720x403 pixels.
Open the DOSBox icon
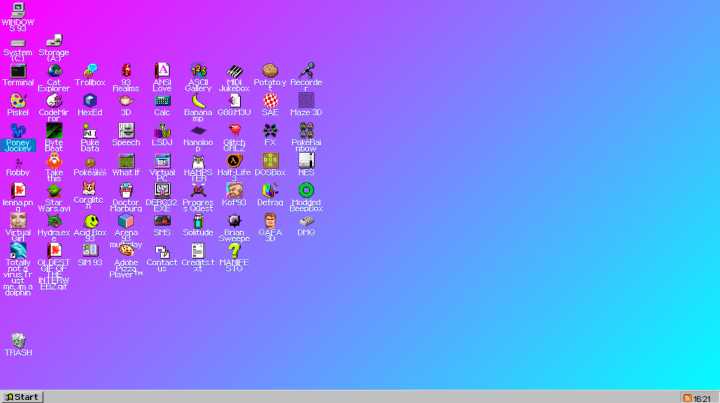(270, 161)
